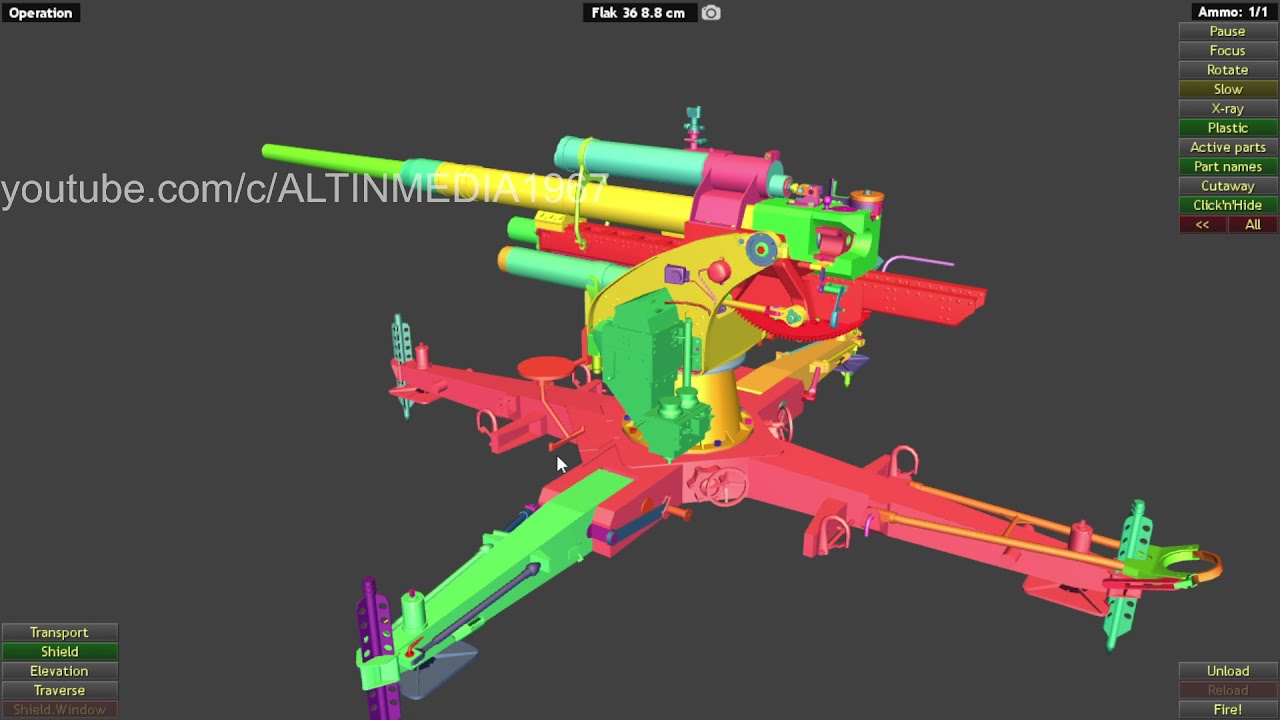Fire the gun
The width and height of the screenshot is (1280, 720).
tap(1227, 710)
